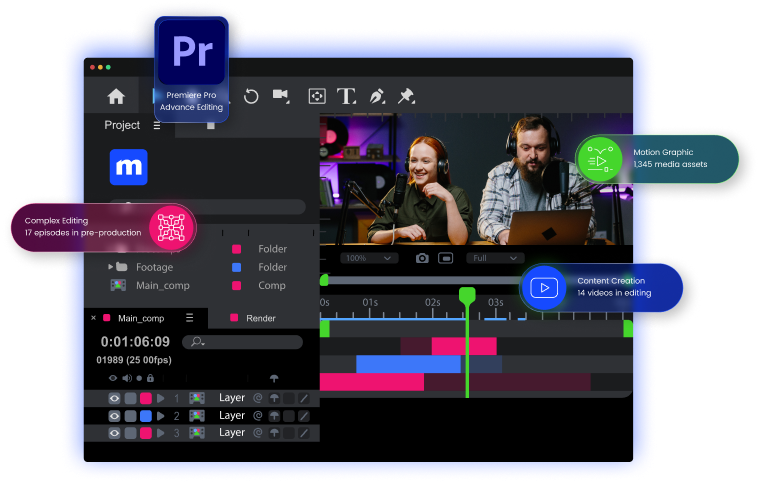Hide Layer 3 with its eye toggle
The image size is (759, 482).
tap(114, 433)
